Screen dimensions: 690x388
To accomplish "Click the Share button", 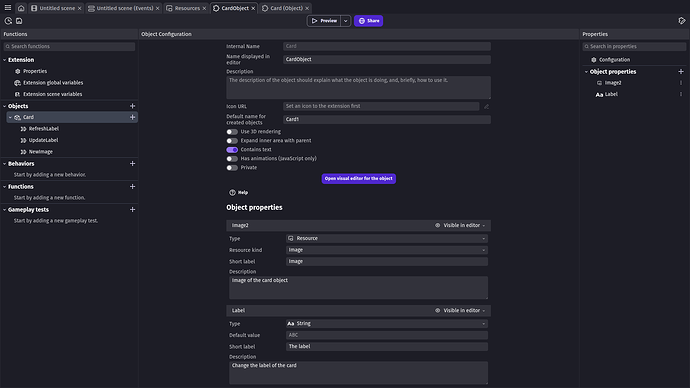I will pyautogui.click(x=368, y=21).
